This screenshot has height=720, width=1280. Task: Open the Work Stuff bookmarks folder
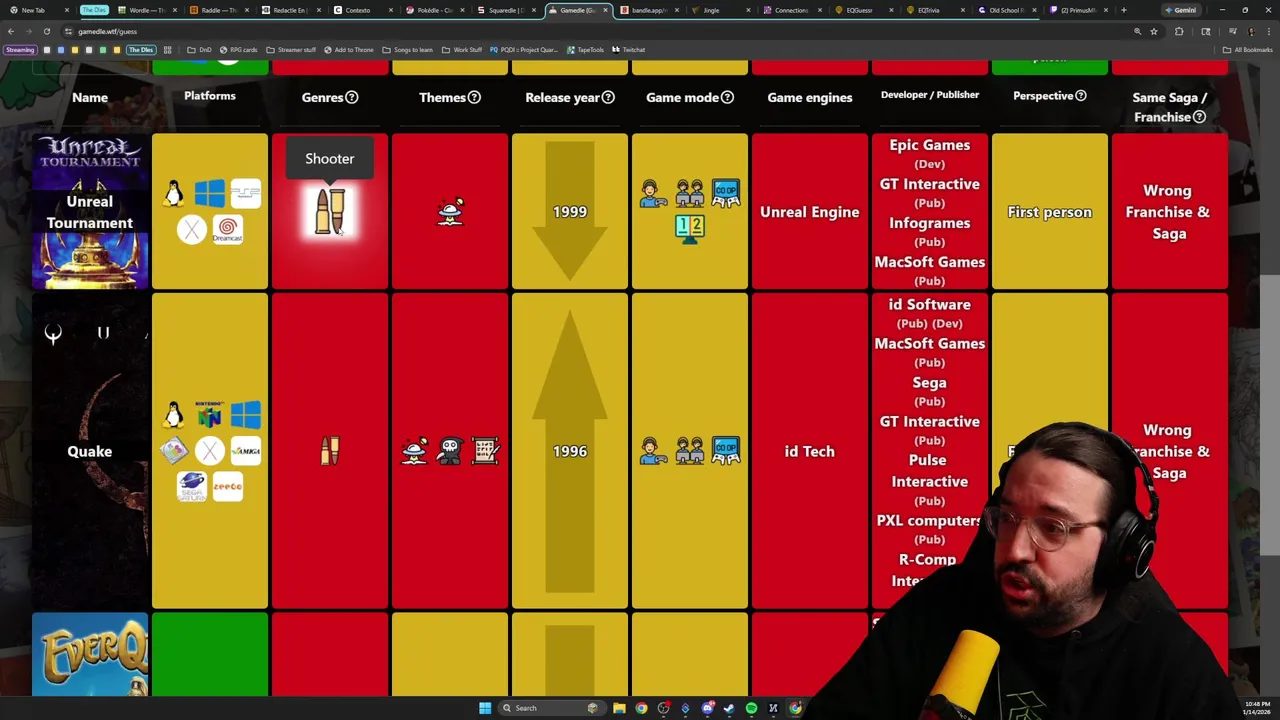(462, 49)
